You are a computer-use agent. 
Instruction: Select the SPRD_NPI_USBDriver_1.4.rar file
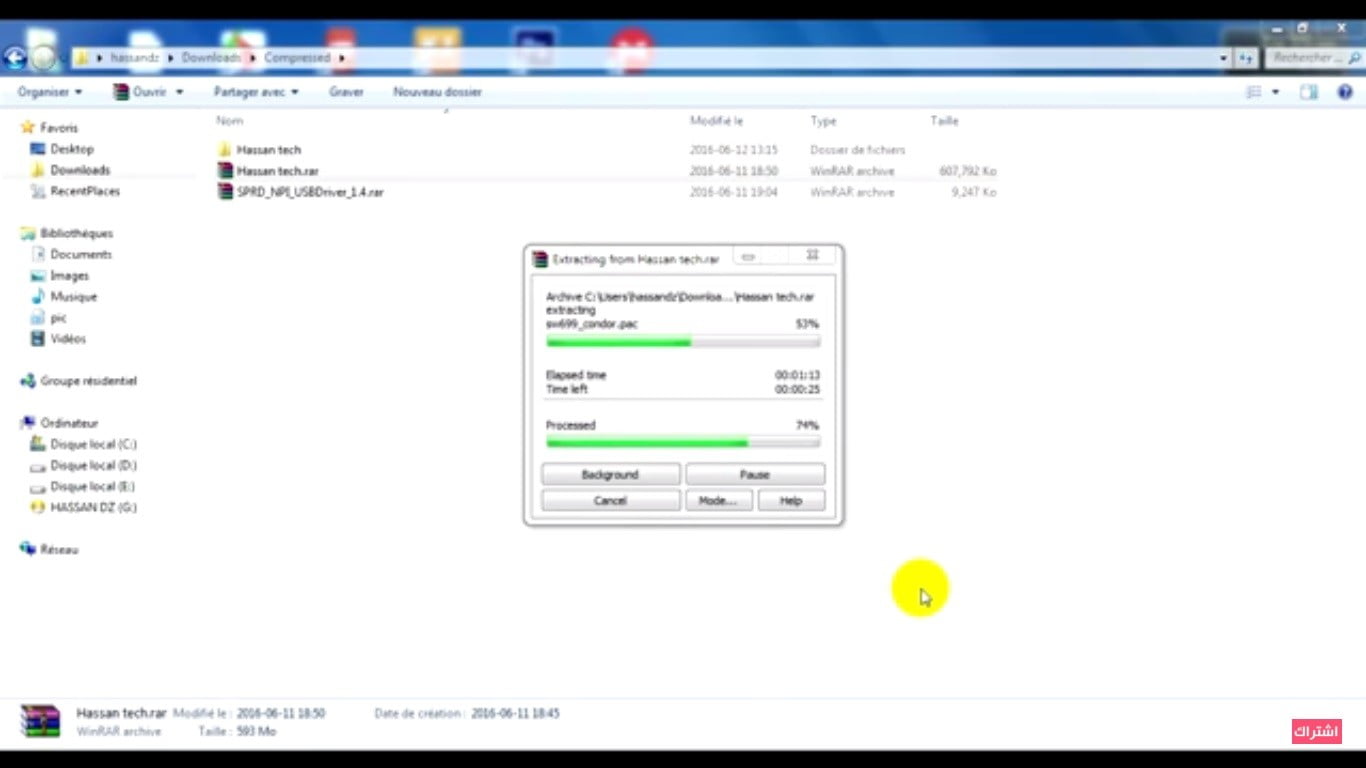point(309,192)
